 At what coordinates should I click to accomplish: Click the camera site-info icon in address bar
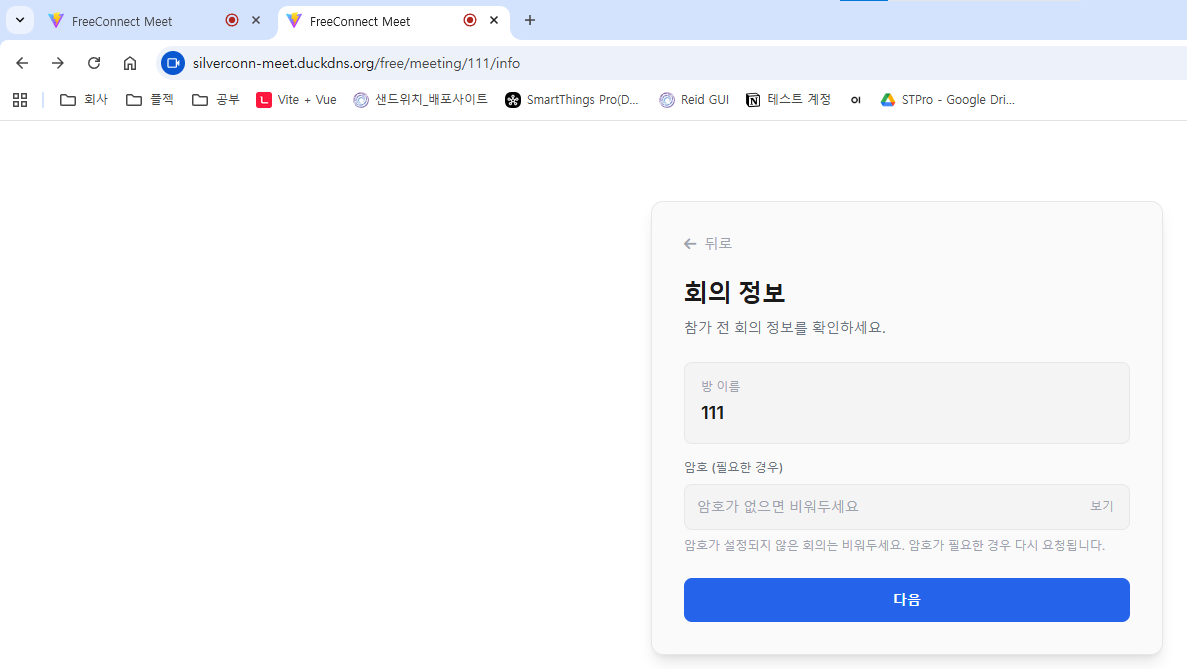(173, 63)
